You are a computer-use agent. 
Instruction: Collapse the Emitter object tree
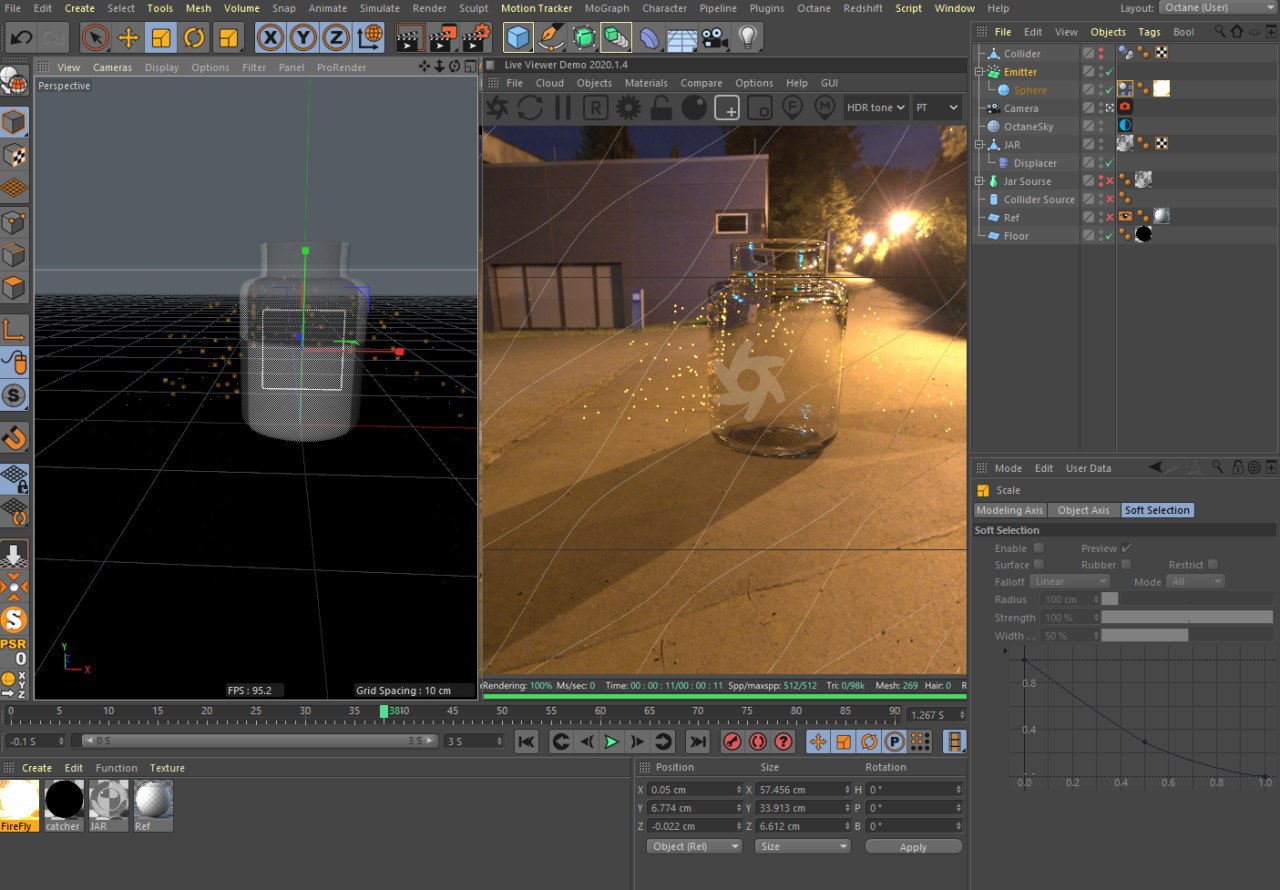(x=980, y=72)
